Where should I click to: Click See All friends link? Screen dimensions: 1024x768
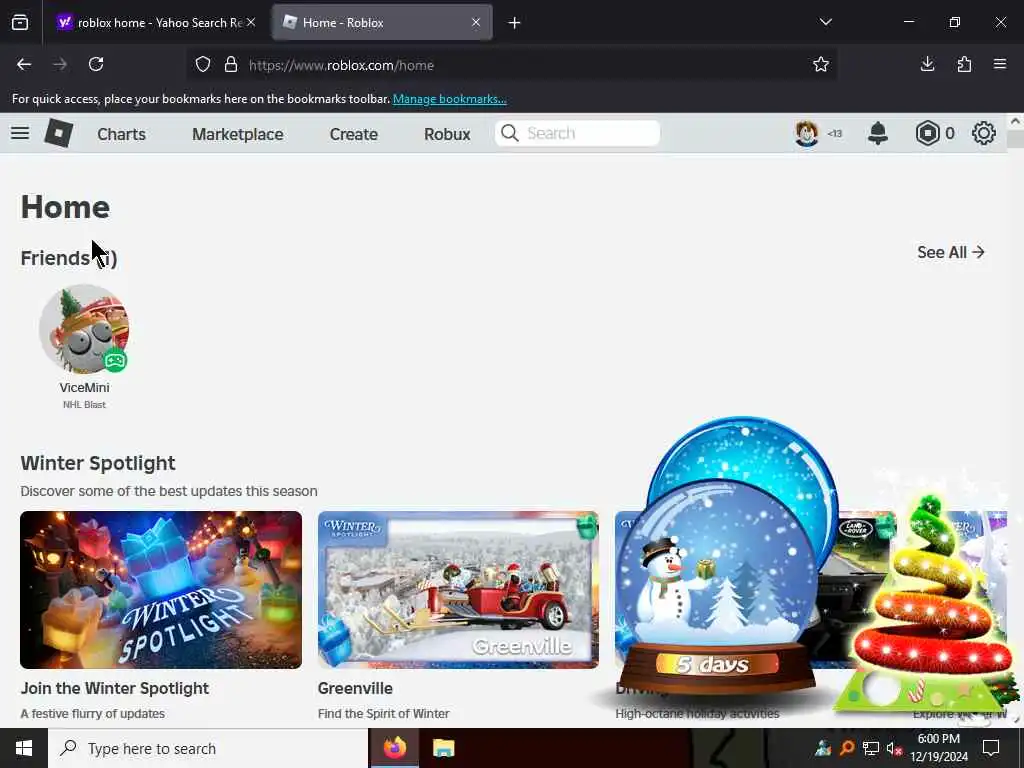click(950, 252)
